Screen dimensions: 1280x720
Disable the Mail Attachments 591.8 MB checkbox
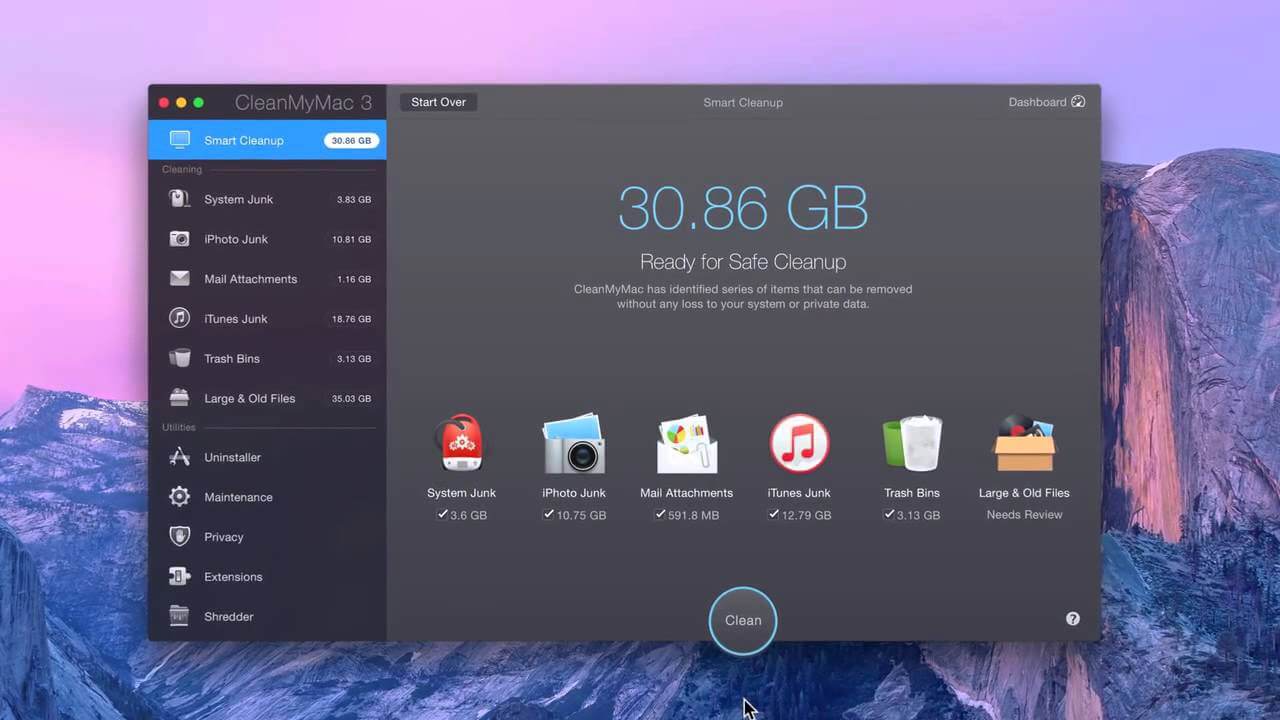[660, 514]
